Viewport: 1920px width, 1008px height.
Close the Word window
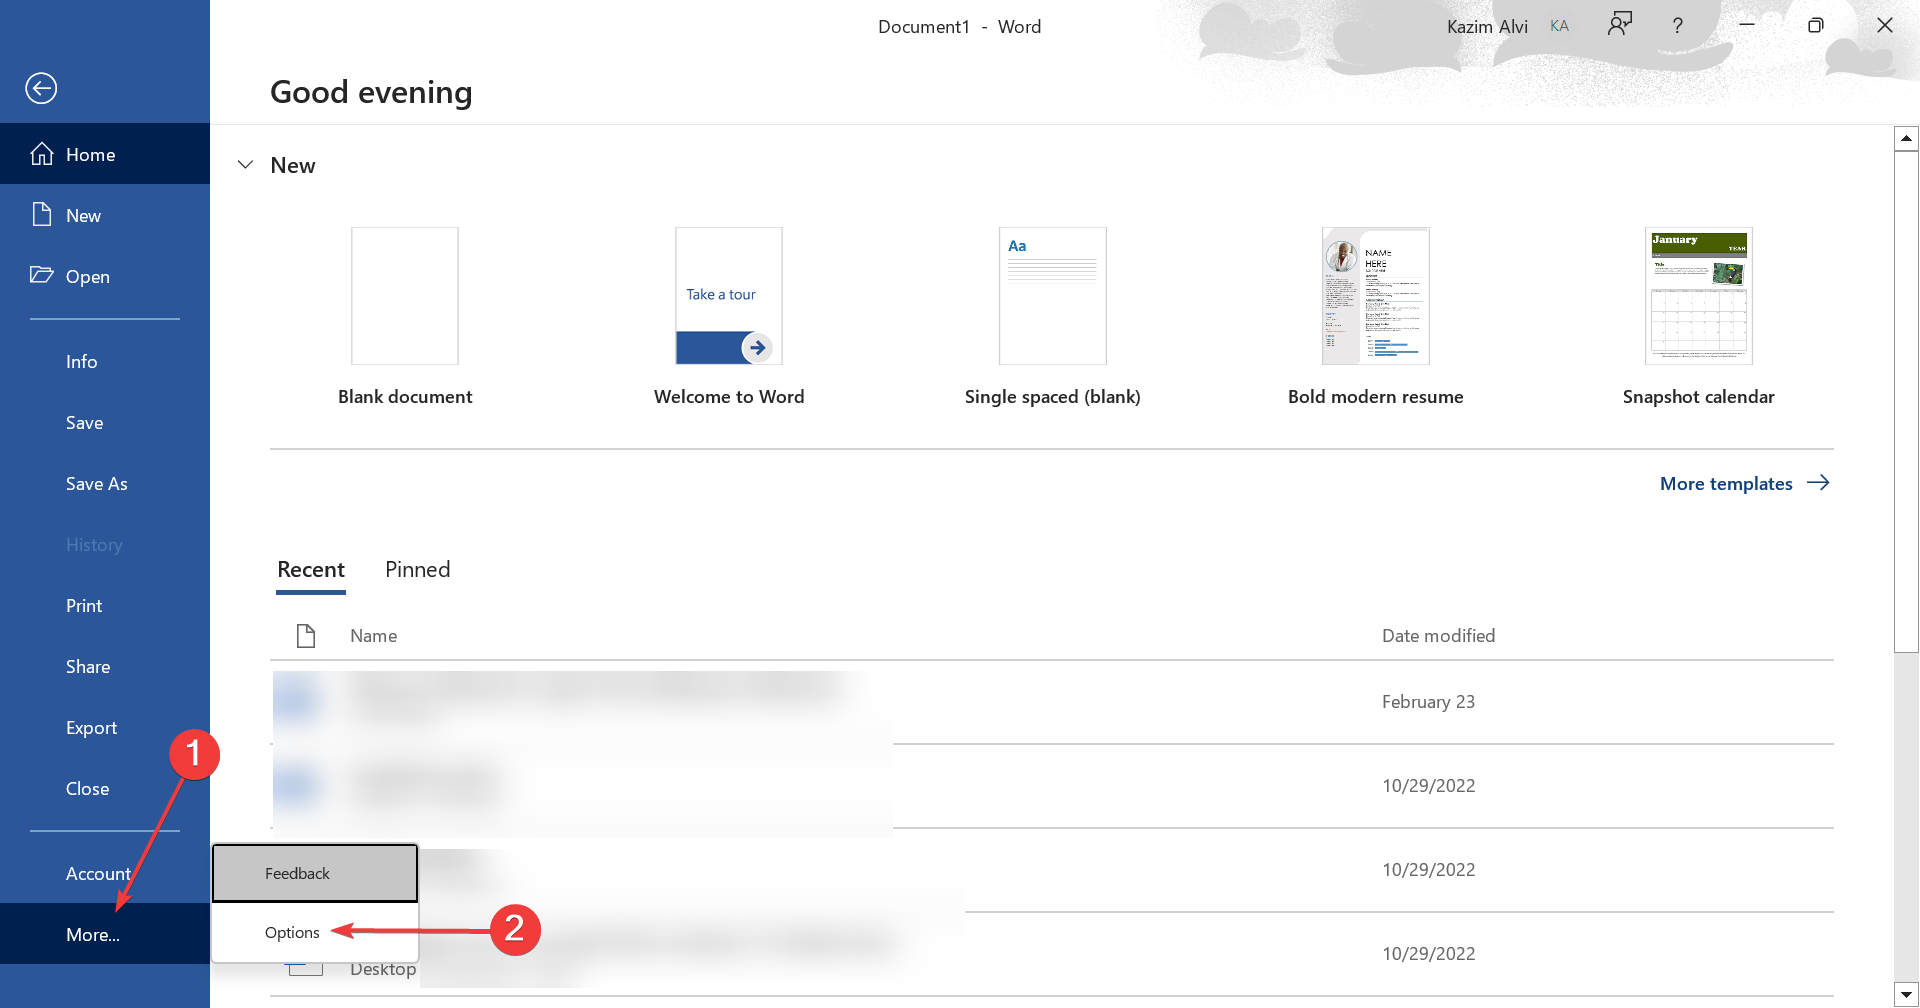[1885, 25]
